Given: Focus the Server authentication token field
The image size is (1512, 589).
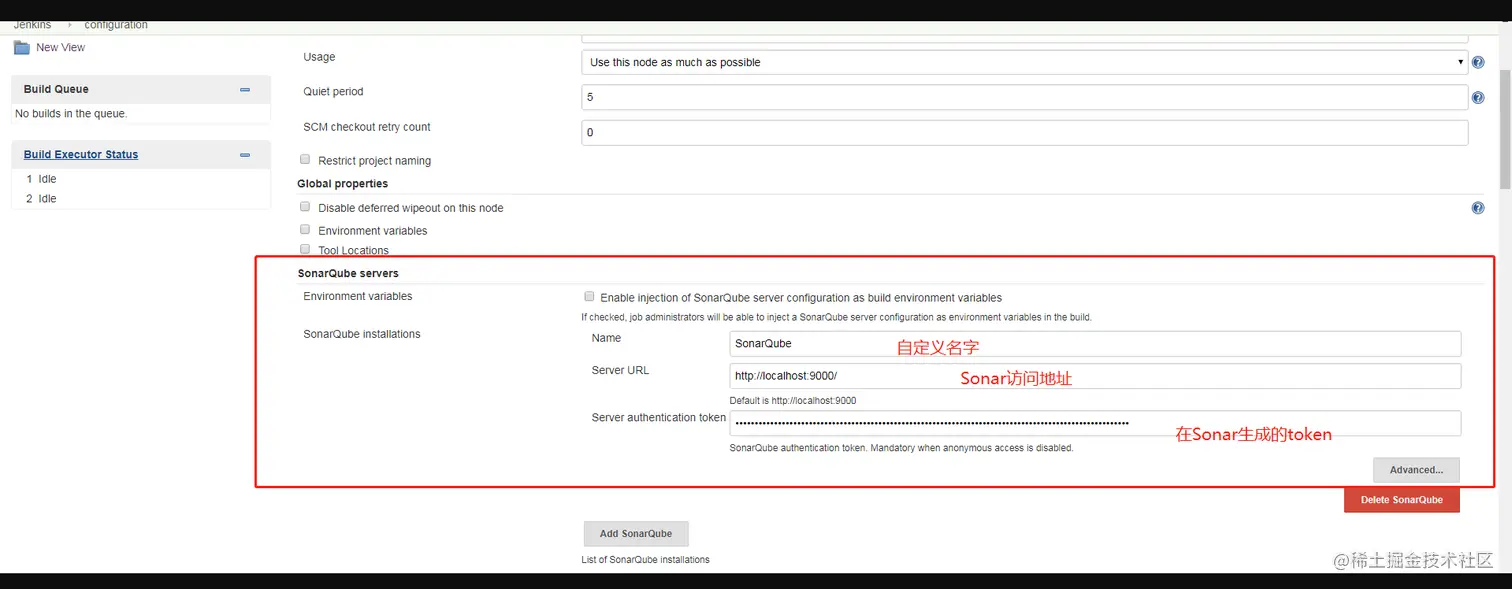Looking at the screenshot, I should (1095, 423).
